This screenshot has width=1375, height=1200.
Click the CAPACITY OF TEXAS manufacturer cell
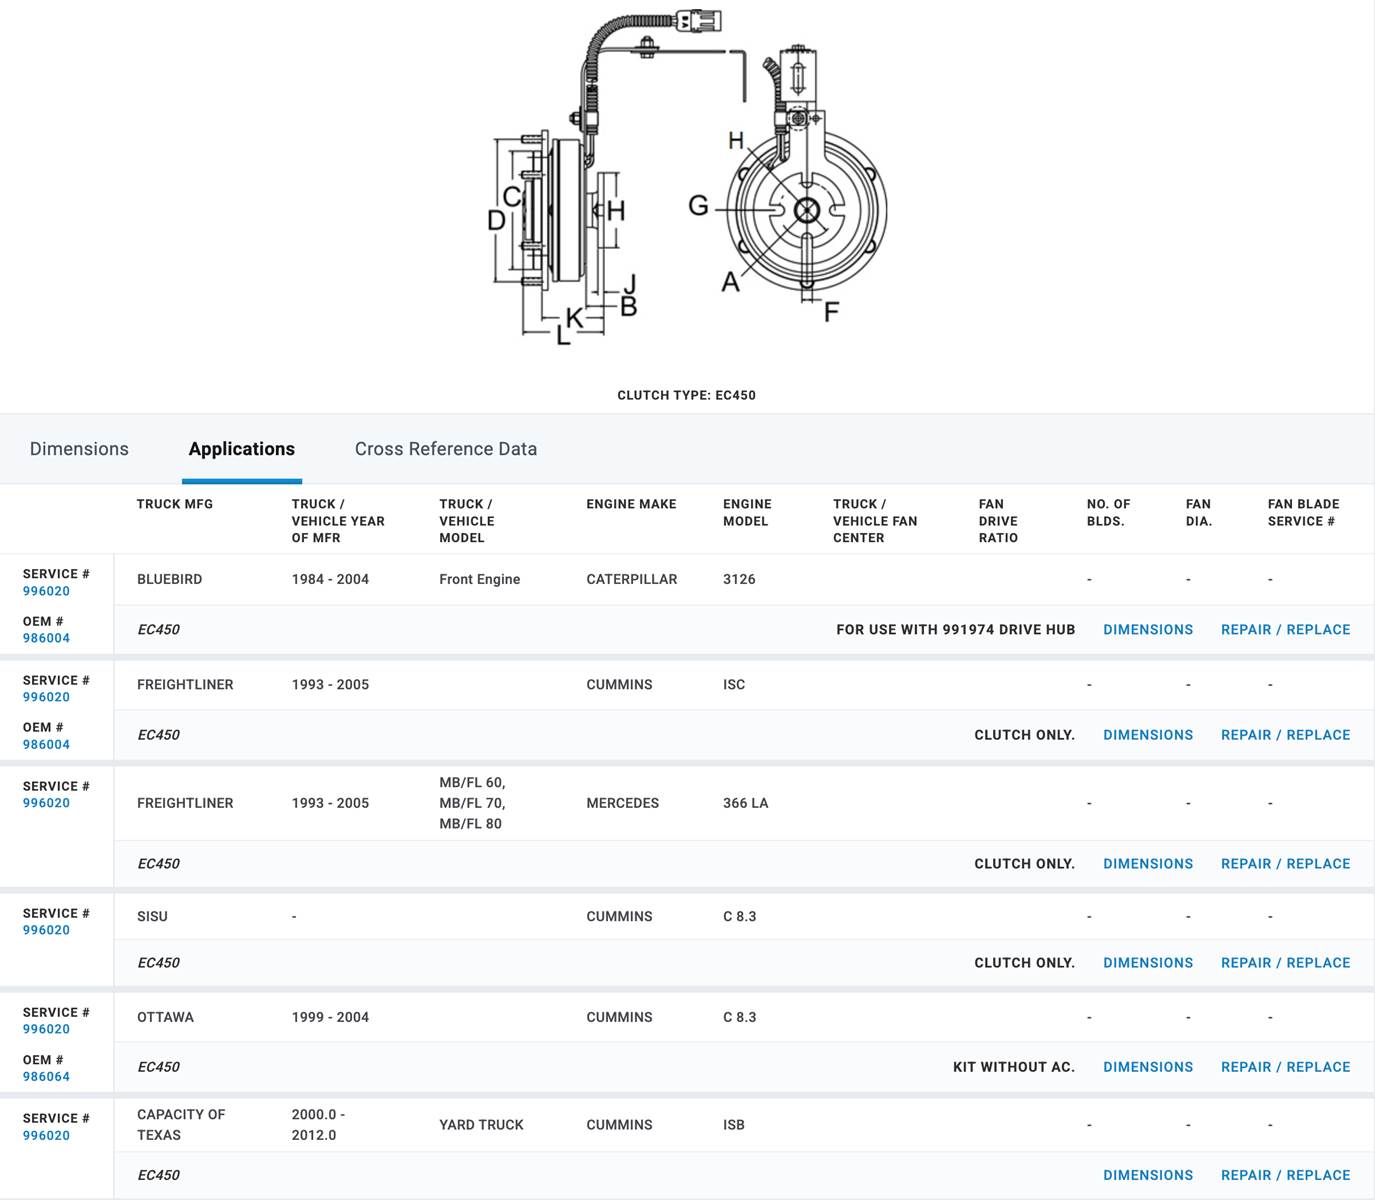pyautogui.click(x=181, y=1125)
